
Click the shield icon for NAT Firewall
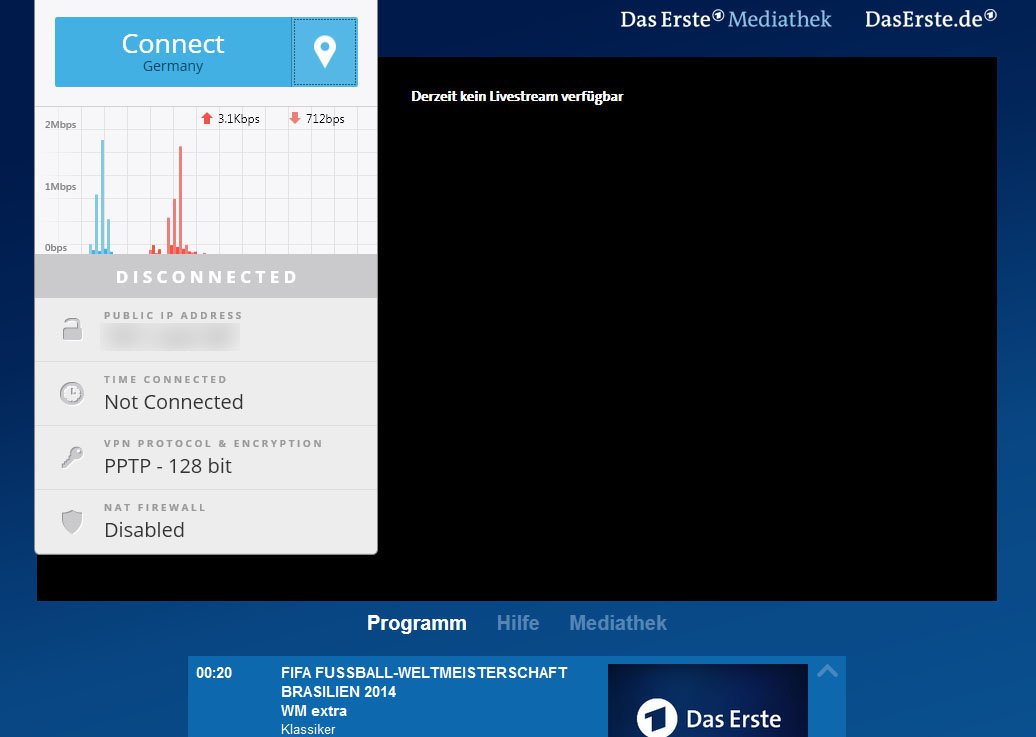click(x=72, y=522)
